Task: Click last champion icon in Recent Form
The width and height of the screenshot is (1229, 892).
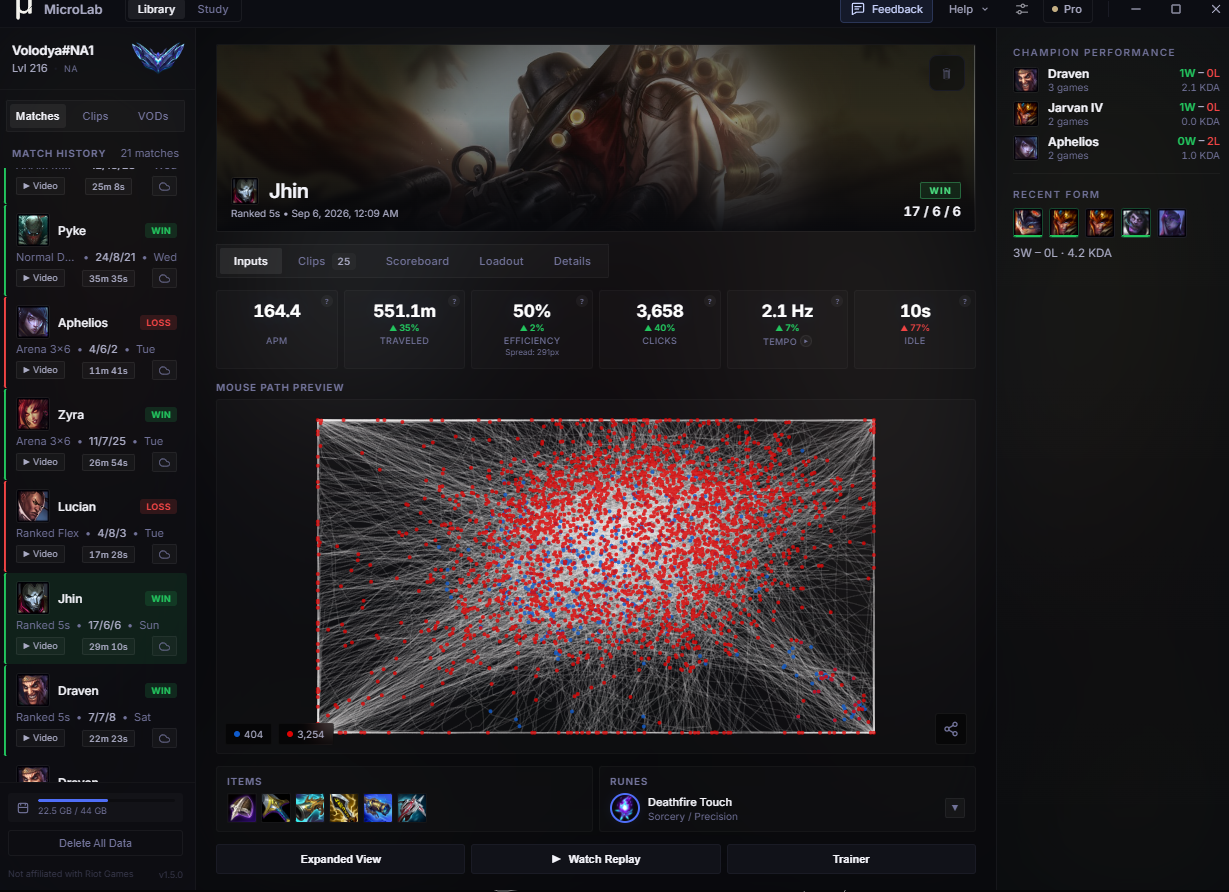Action: pyautogui.click(x=1172, y=222)
